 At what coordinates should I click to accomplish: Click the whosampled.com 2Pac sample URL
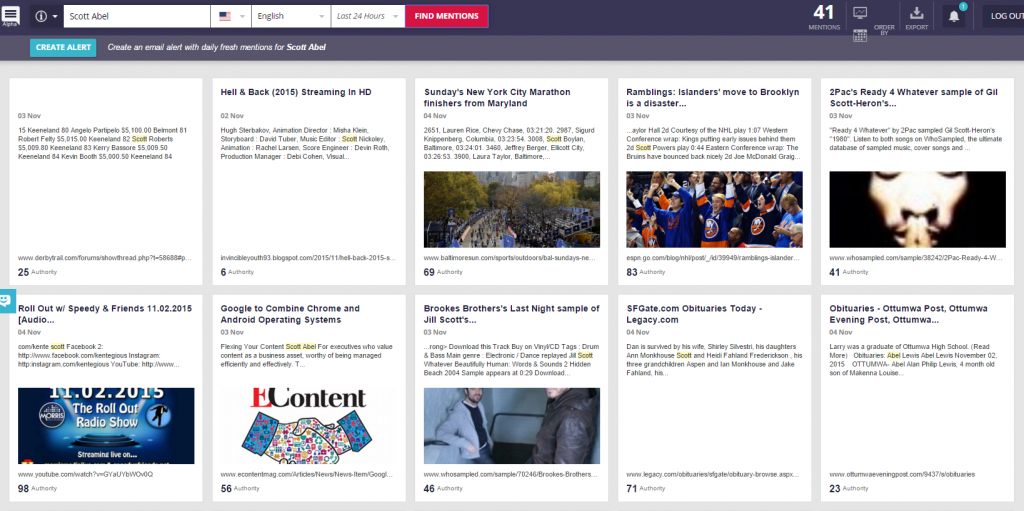coord(916,258)
